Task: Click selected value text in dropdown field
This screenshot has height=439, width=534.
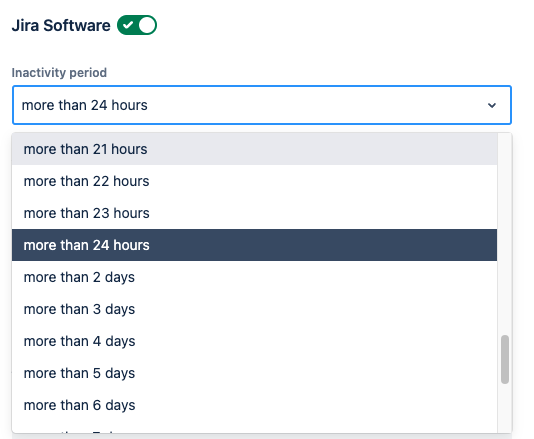Action: pyautogui.click(x=84, y=105)
